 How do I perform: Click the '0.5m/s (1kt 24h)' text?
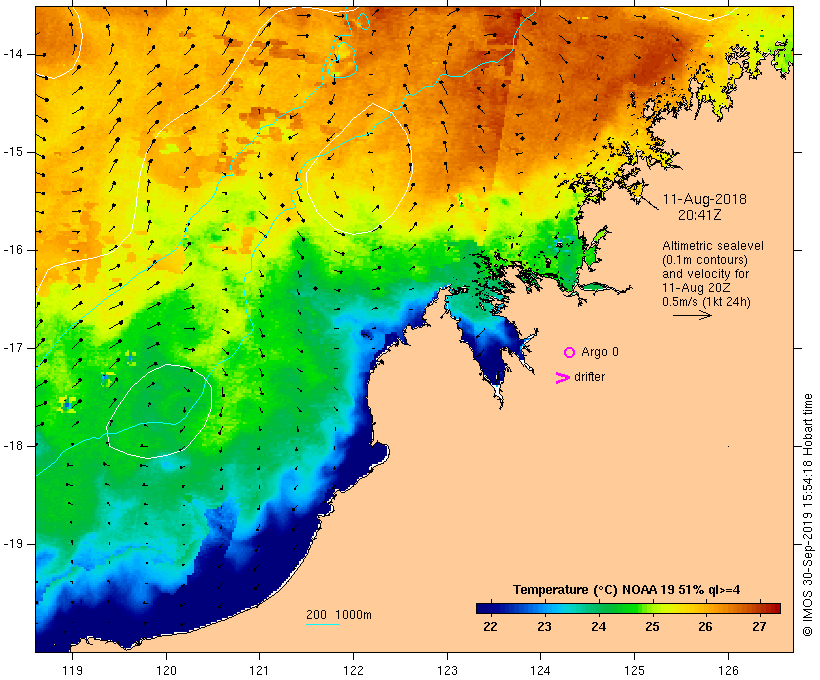(x=706, y=302)
